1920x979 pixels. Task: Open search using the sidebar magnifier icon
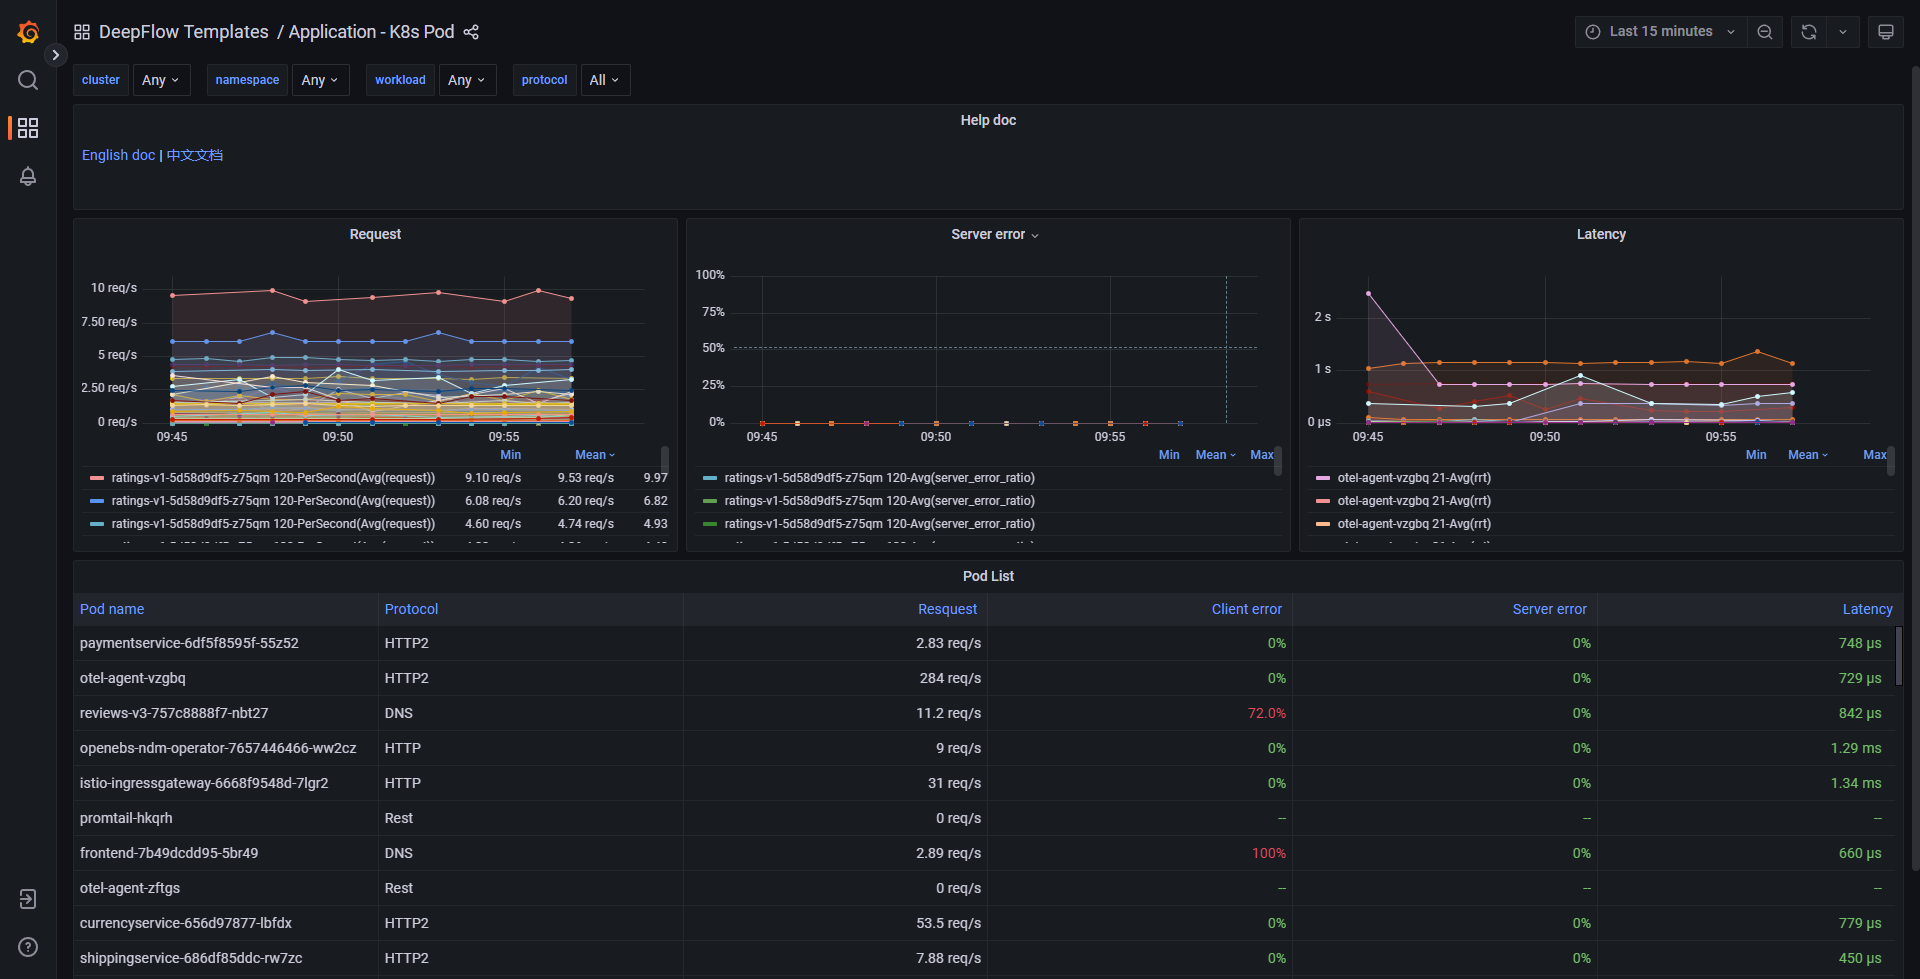click(x=27, y=80)
